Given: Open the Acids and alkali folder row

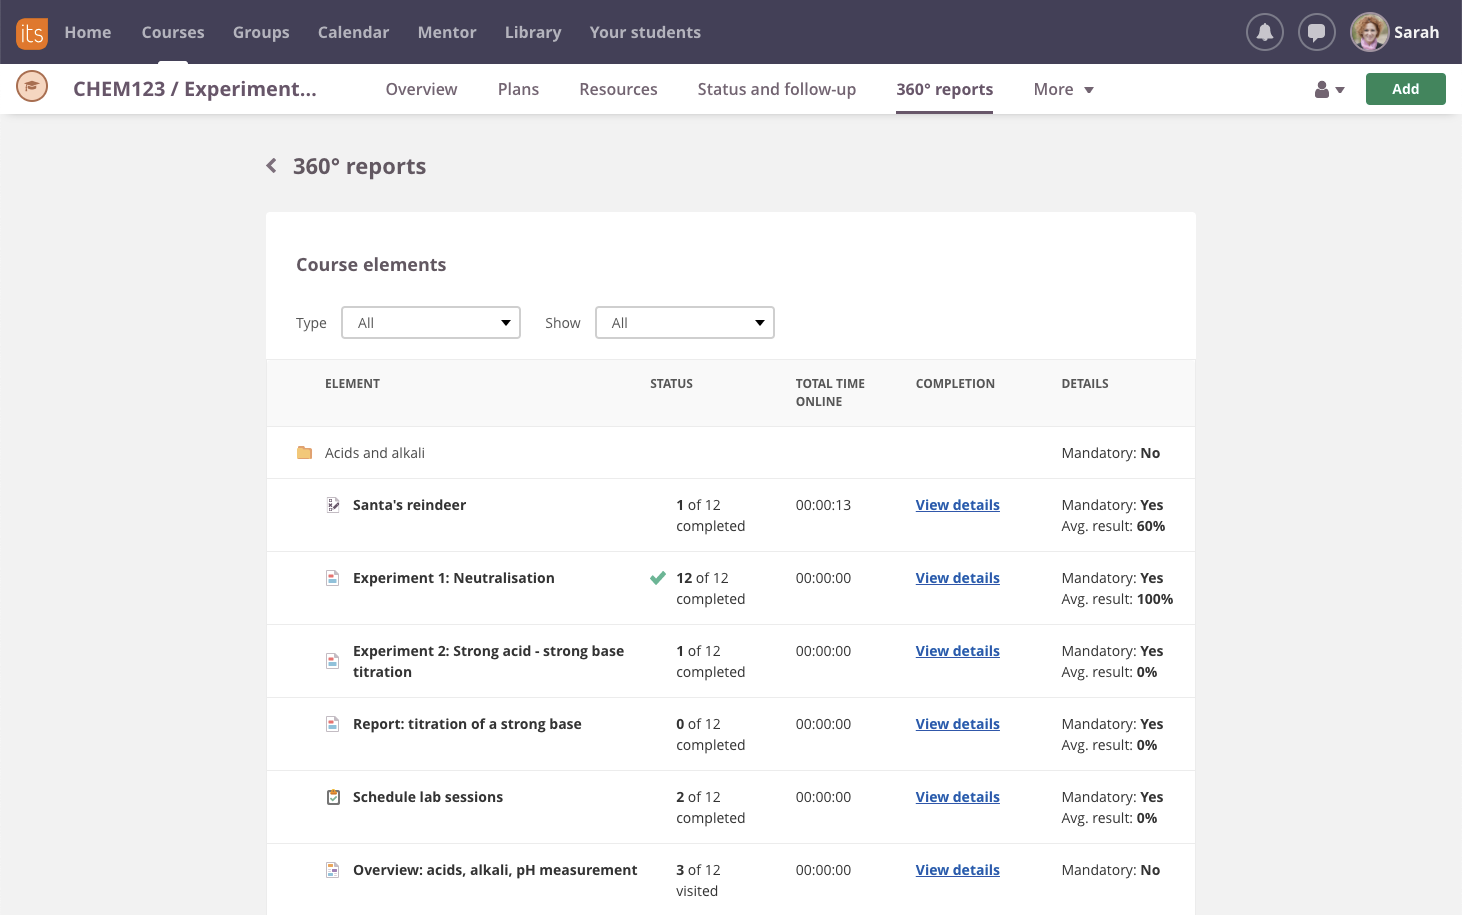Looking at the screenshot, I should tap(375, 453).
